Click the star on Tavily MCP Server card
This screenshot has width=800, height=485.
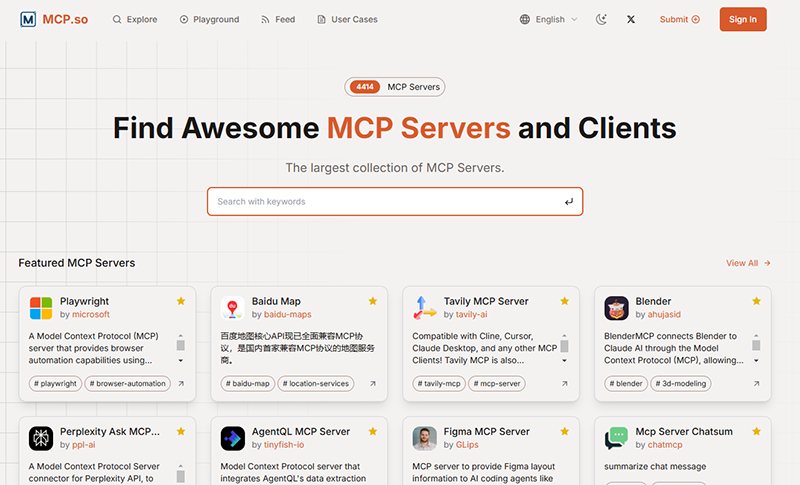[x=565, y=301]
